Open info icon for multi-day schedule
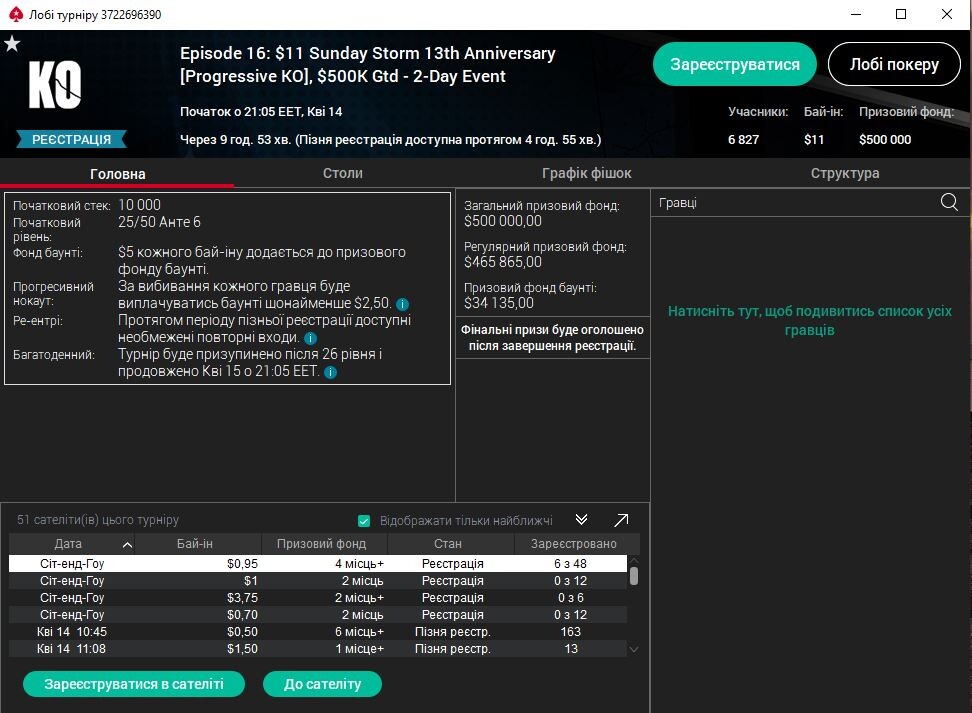Screen dimensions: 972x713 click(x=331, y=372)
